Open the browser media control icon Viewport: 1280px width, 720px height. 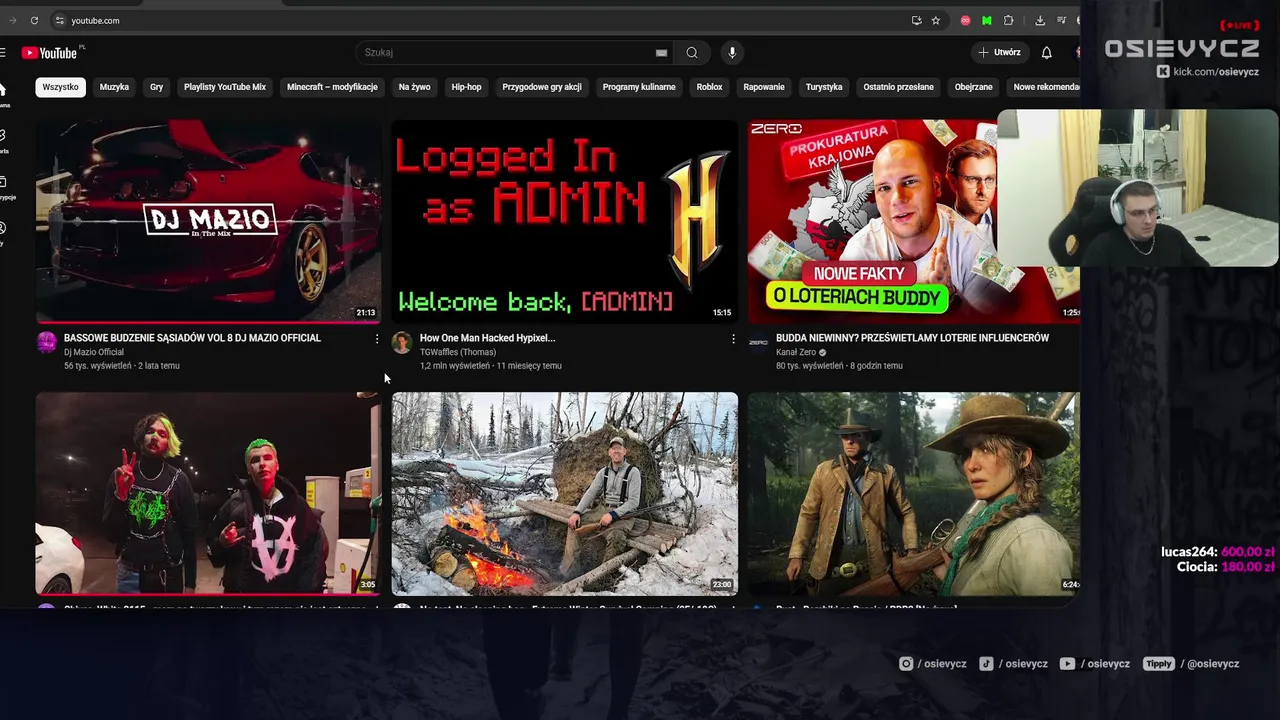coord(1061,20)
